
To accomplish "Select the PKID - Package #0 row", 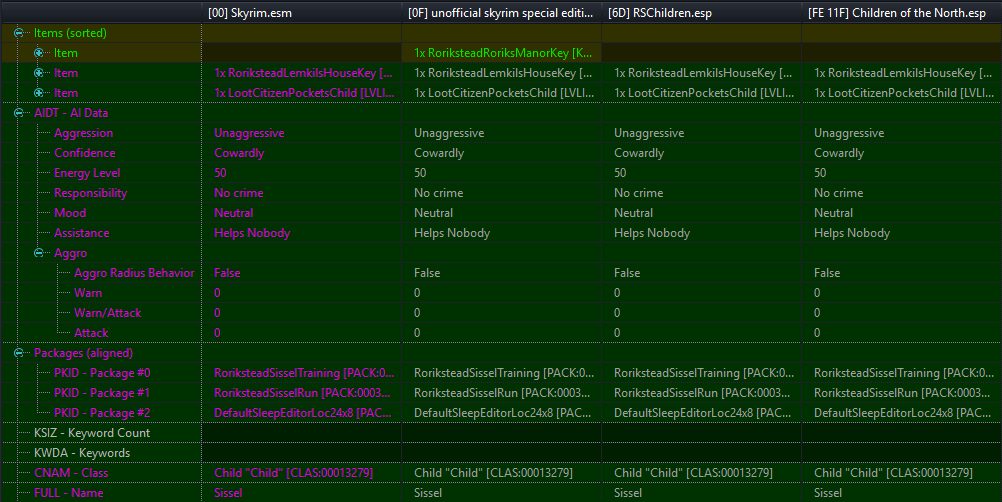I will coord(102,373).
